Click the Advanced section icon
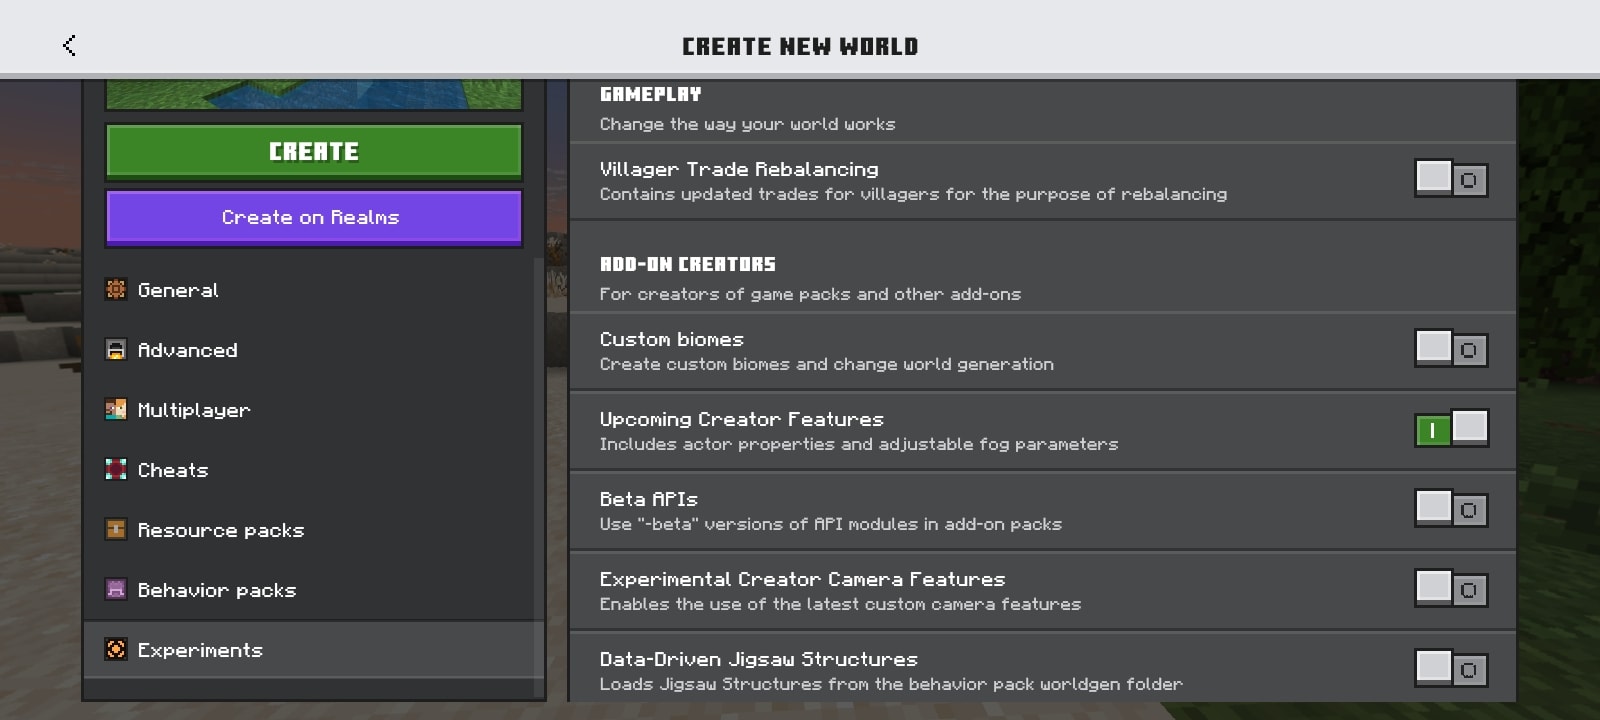Viewport: 1600px width, 720px height. pos(116,350)
